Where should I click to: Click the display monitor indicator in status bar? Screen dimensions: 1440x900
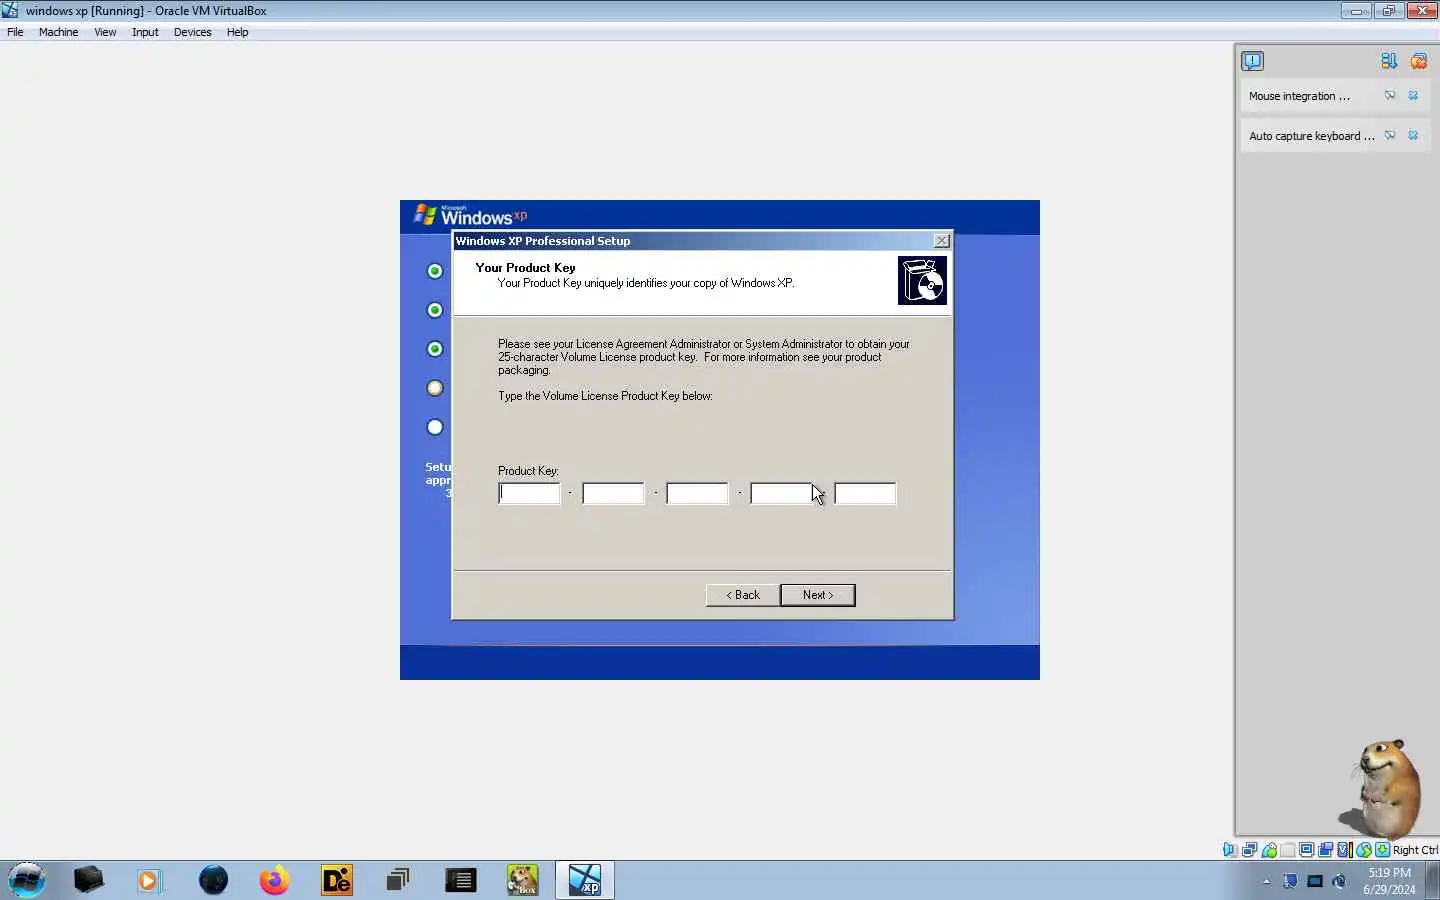pos(1306,849)
